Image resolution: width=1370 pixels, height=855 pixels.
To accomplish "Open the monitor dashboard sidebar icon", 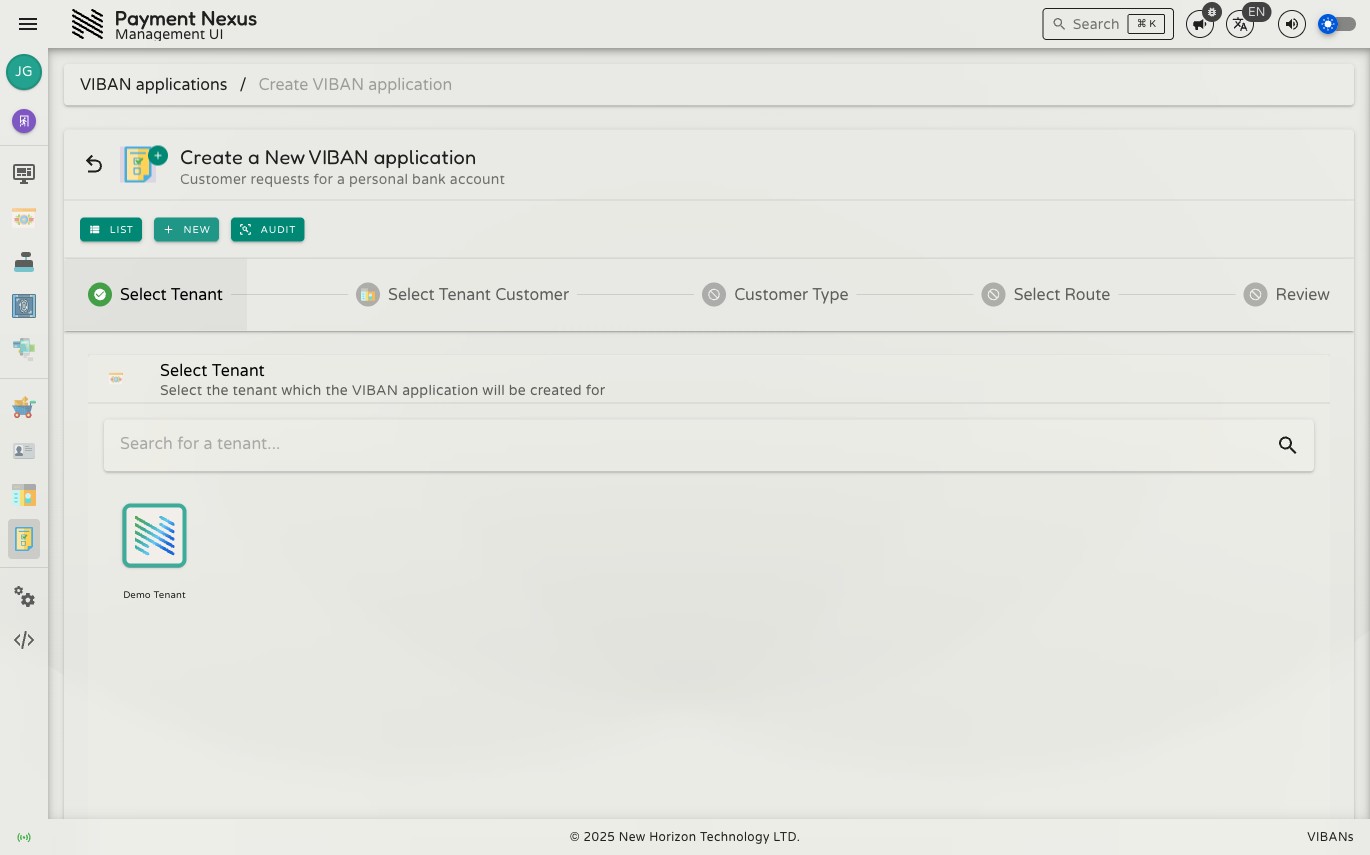I will (24, 174).
